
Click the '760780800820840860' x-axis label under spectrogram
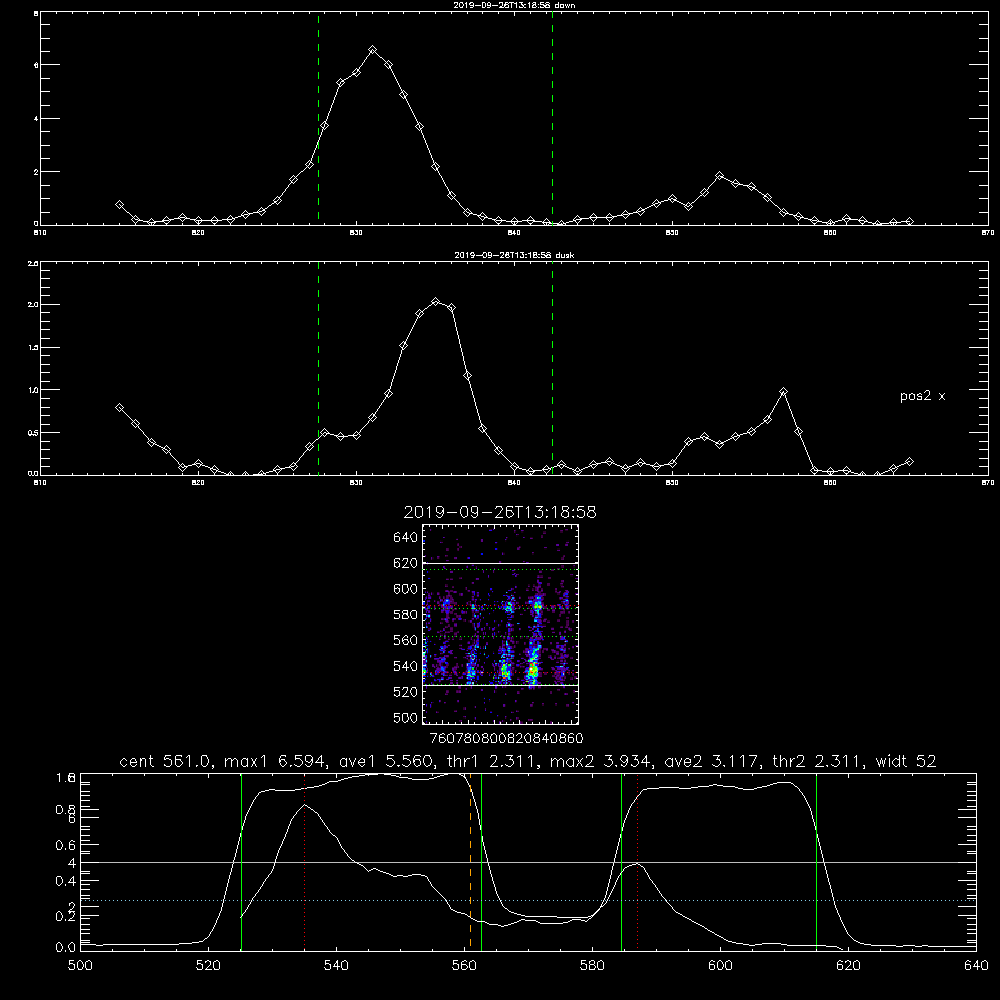[x=506, y=738]
